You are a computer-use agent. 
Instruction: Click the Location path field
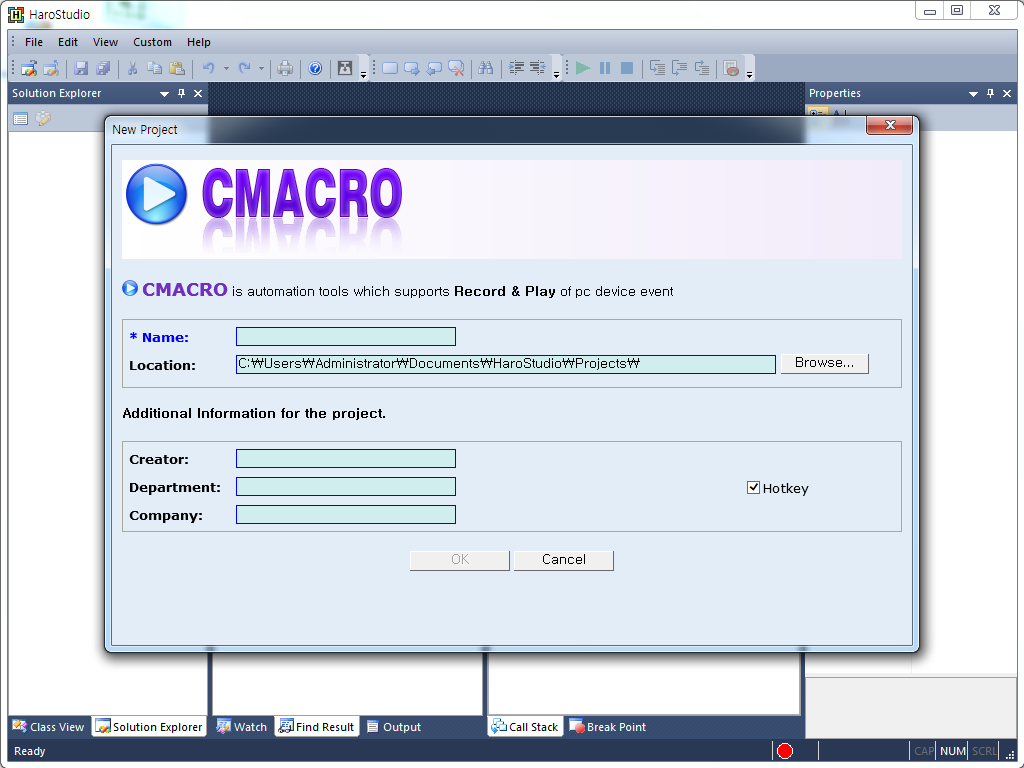(505, 364)
